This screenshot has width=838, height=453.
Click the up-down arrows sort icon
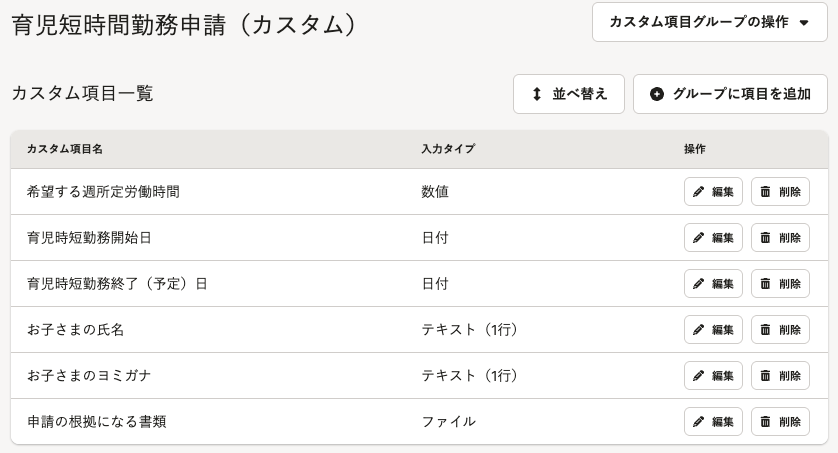tap(537, 94)
